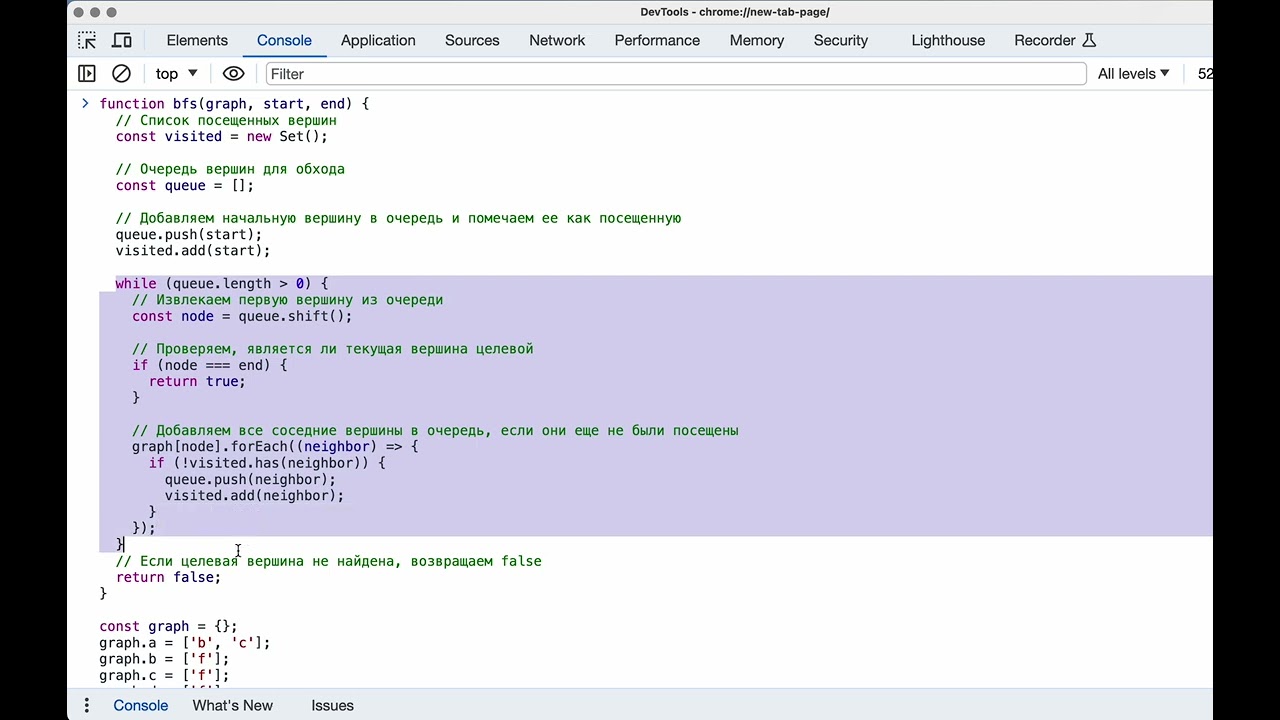
Task: Toggle the device toolbar icon
Action: [122, 41]
